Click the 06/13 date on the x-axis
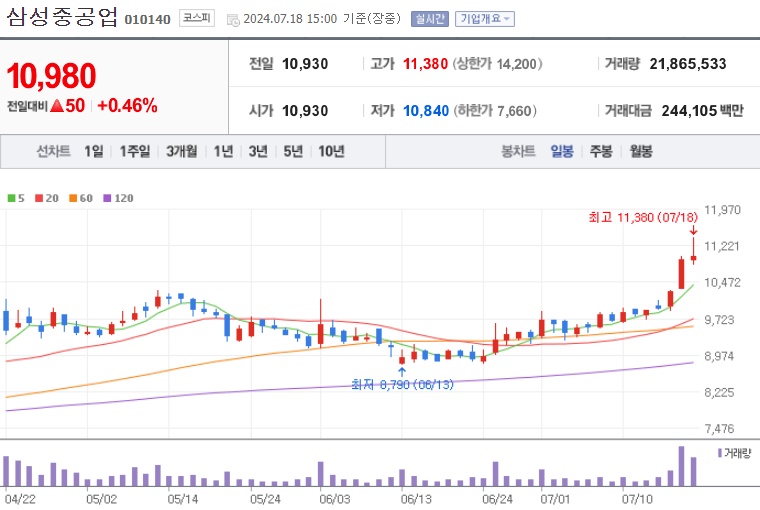Image resolution: width=760 pixels, height=510 pixels. pos(416,499)
